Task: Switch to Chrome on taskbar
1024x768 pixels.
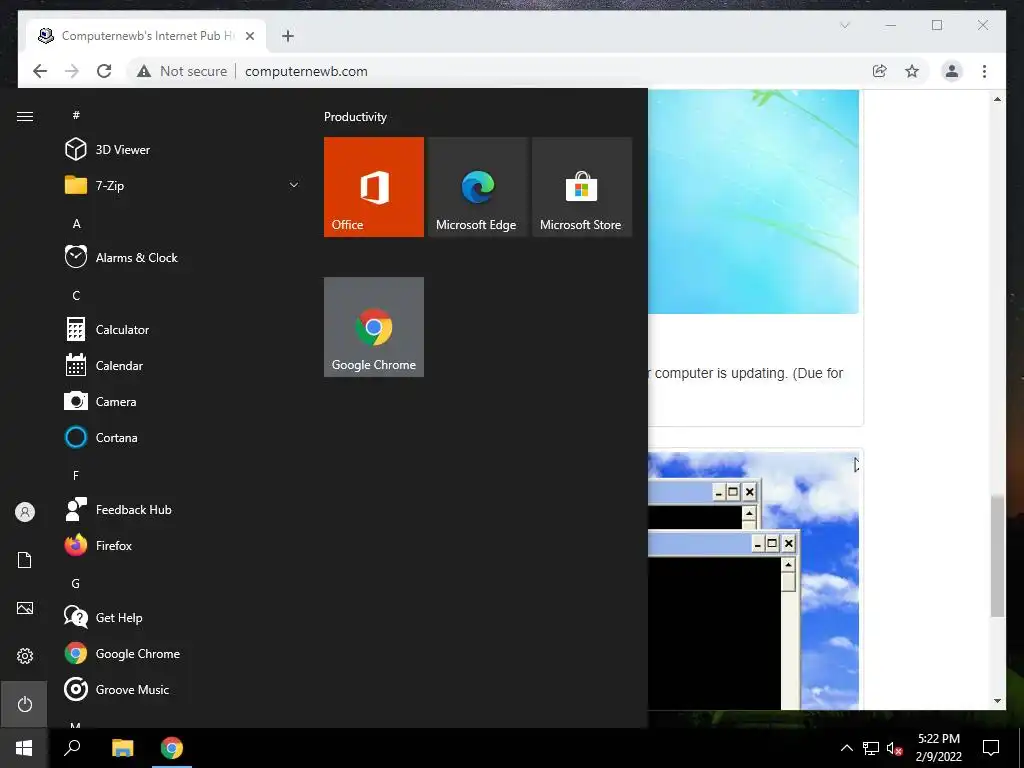Action: pos(172,748)
